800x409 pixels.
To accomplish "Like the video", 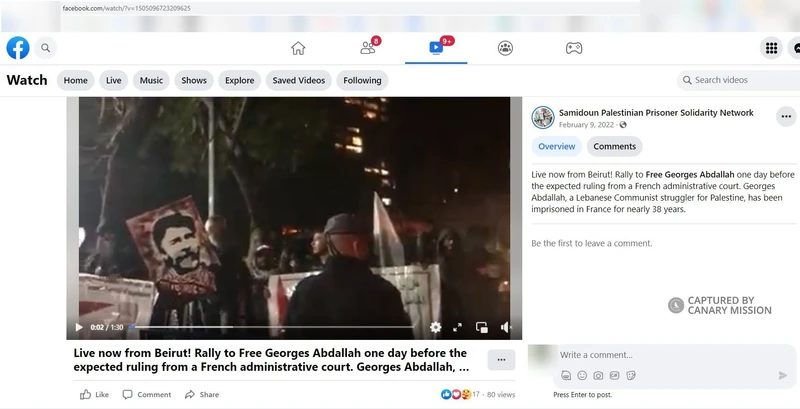I will 95,394.
